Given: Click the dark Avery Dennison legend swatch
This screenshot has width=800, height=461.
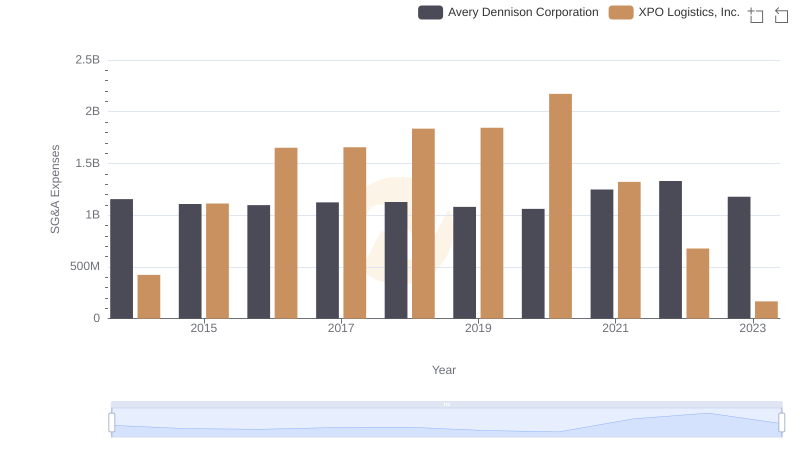Looking at the screenshot, I should (x=430, y=12).
